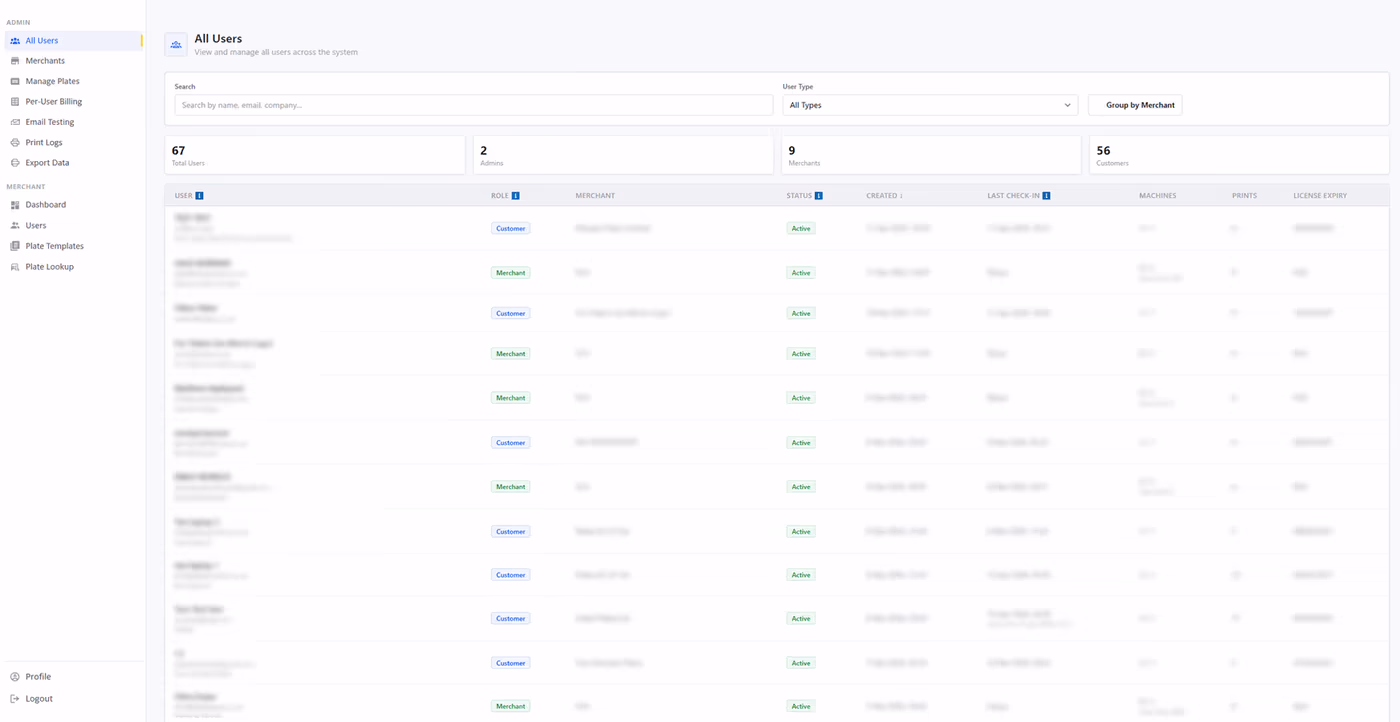Log out using the Logout link
The image size is (1400, 722).
[39, 699]
